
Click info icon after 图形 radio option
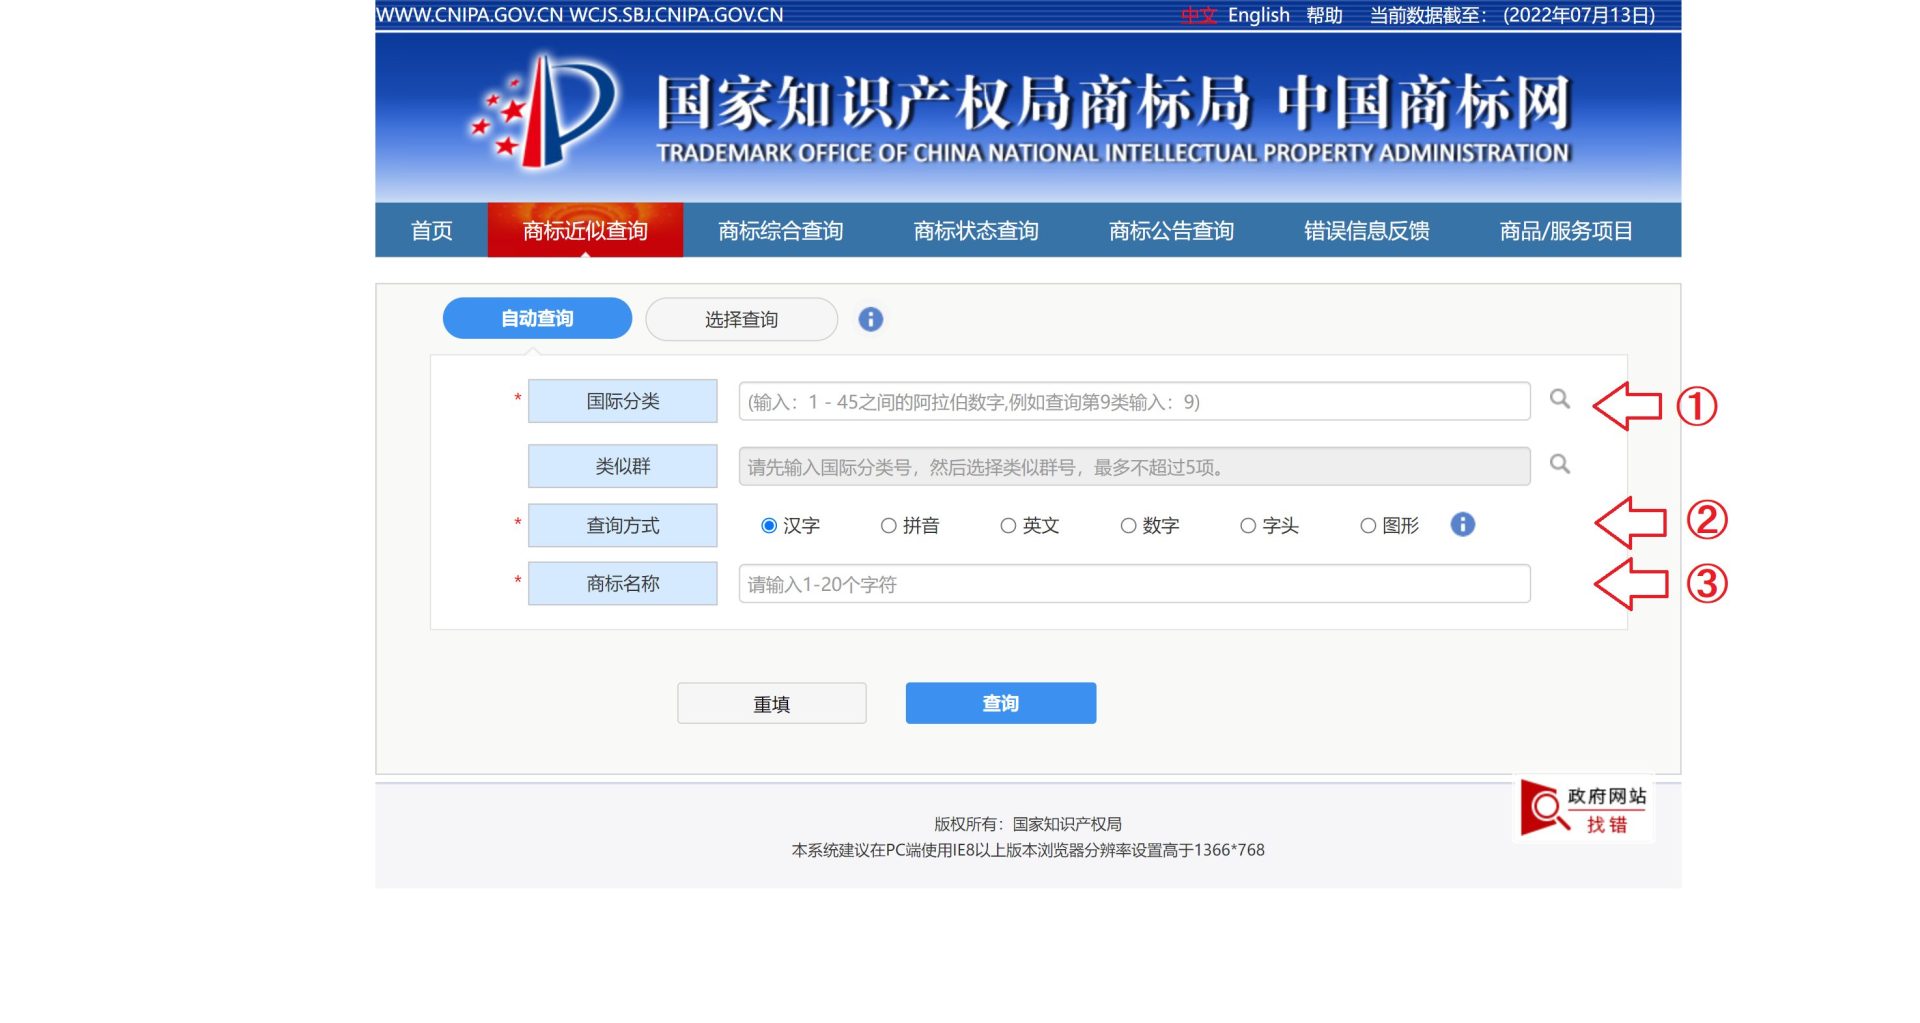(1462, 524)
